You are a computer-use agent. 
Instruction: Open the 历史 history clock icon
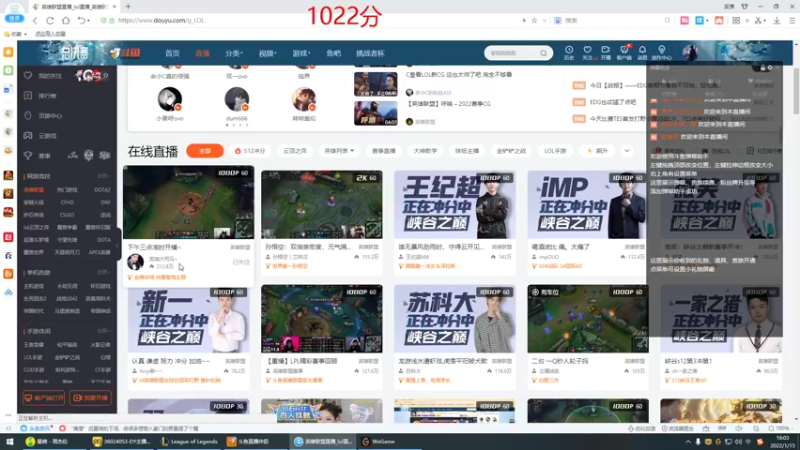[568, 52]
